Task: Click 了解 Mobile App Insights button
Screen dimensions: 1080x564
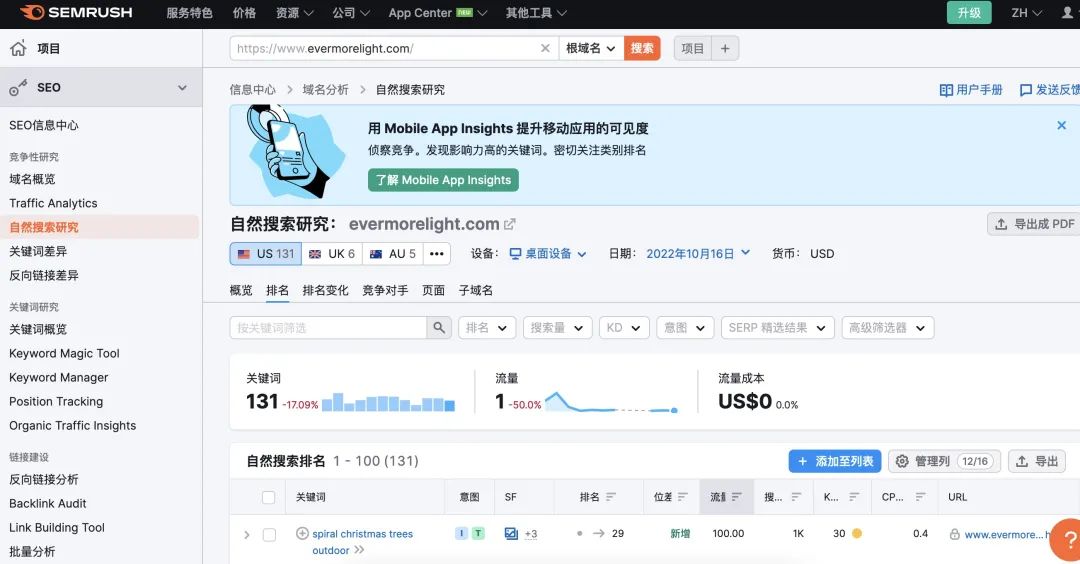Action: (x=443, y=180)
